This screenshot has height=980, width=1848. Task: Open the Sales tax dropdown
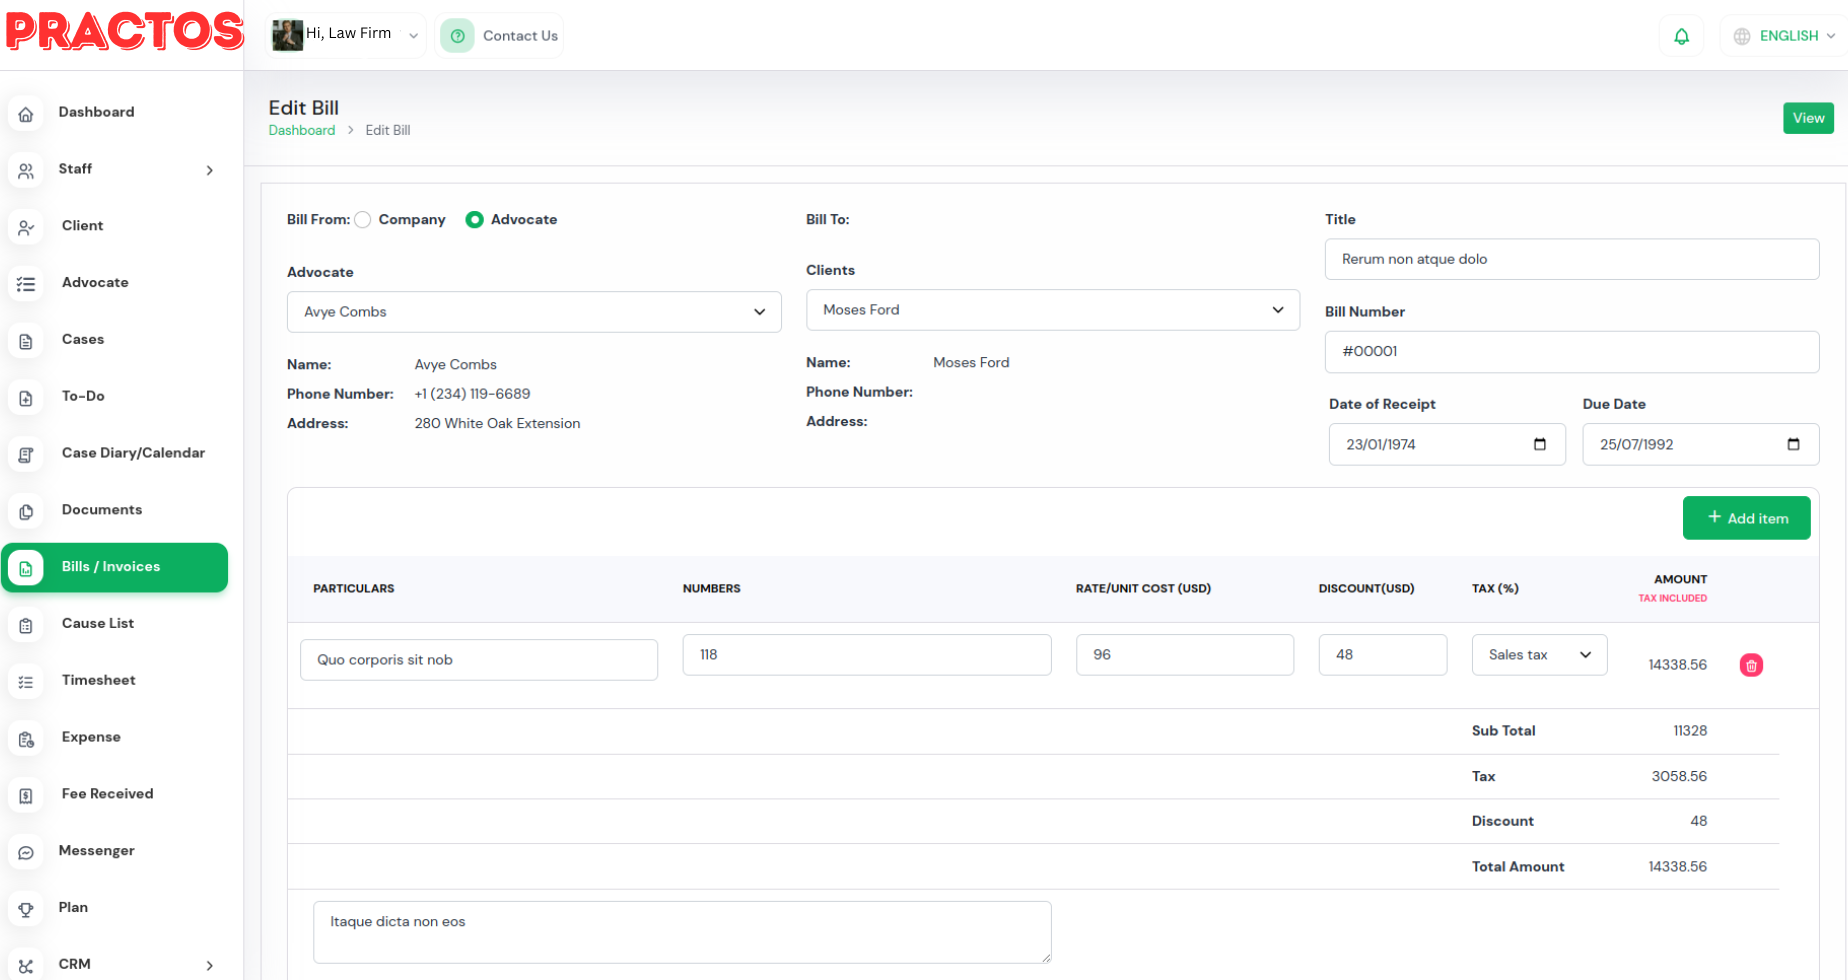(x=1538, y=655)
